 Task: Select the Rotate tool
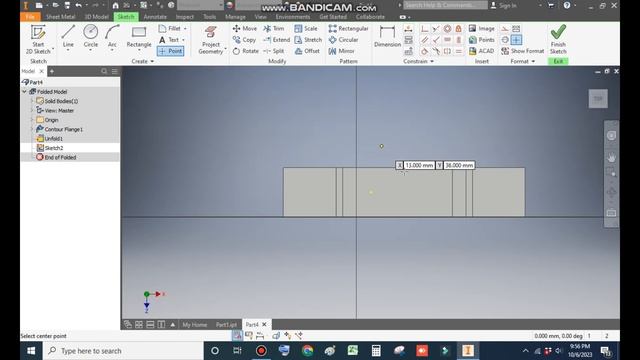point(245,51)
